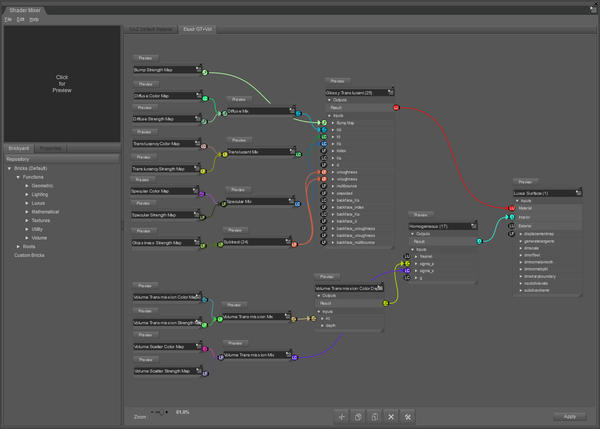The width and height of the screenshot is (600, 429).
Task: Expand the Mathematical category
Action: tap(27, 212)
